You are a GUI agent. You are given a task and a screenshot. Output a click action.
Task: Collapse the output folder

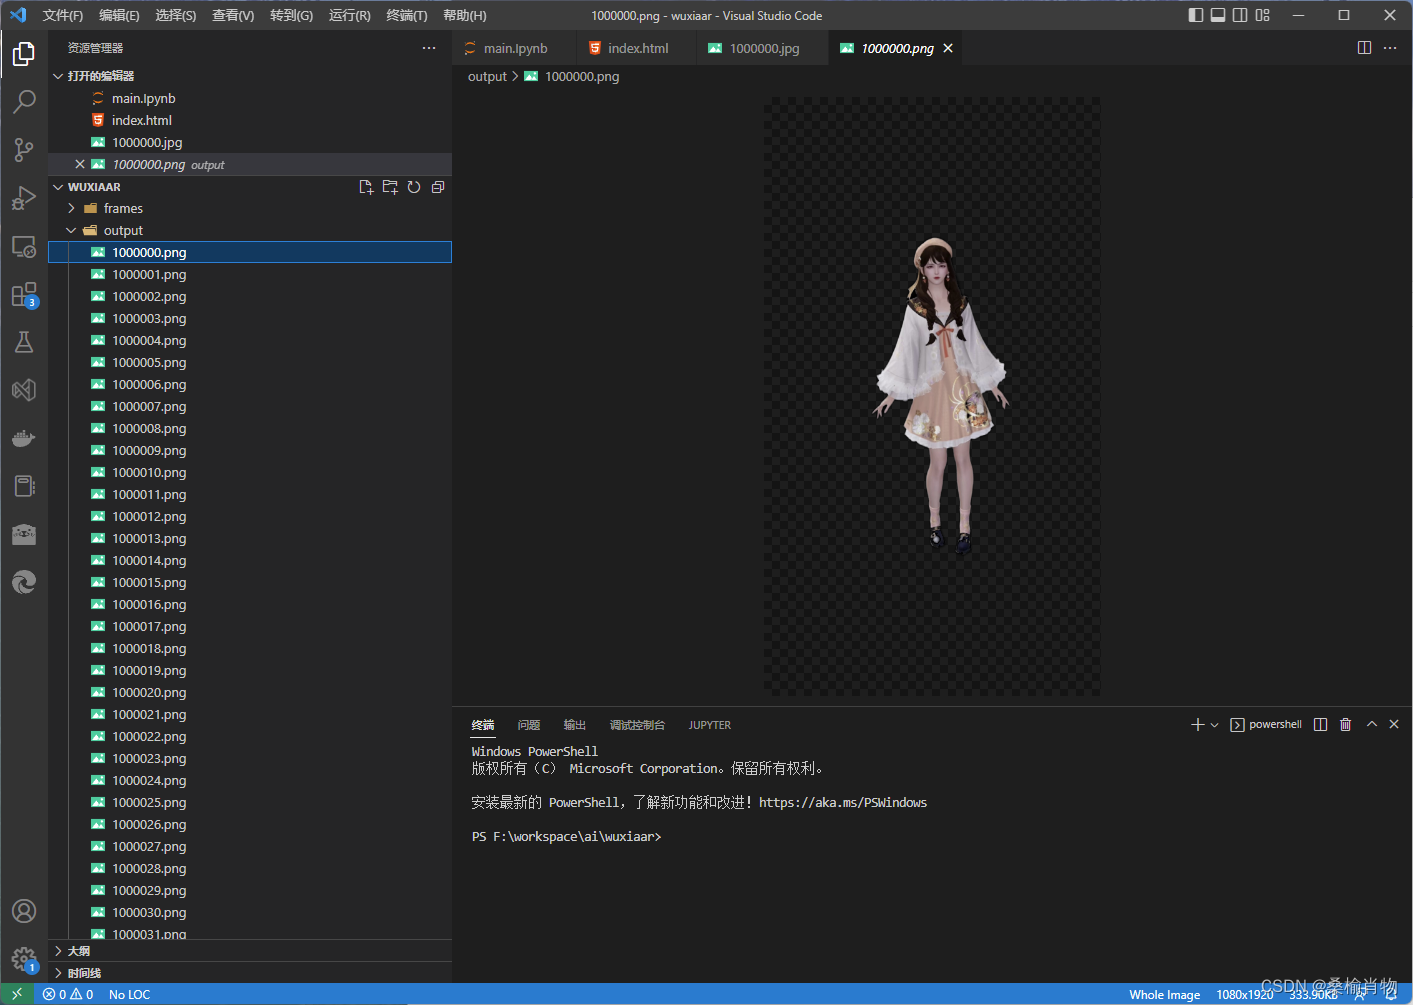123,230
